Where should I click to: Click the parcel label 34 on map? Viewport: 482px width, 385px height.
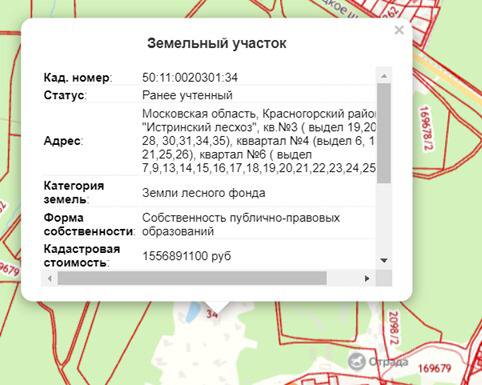[212, 314]
